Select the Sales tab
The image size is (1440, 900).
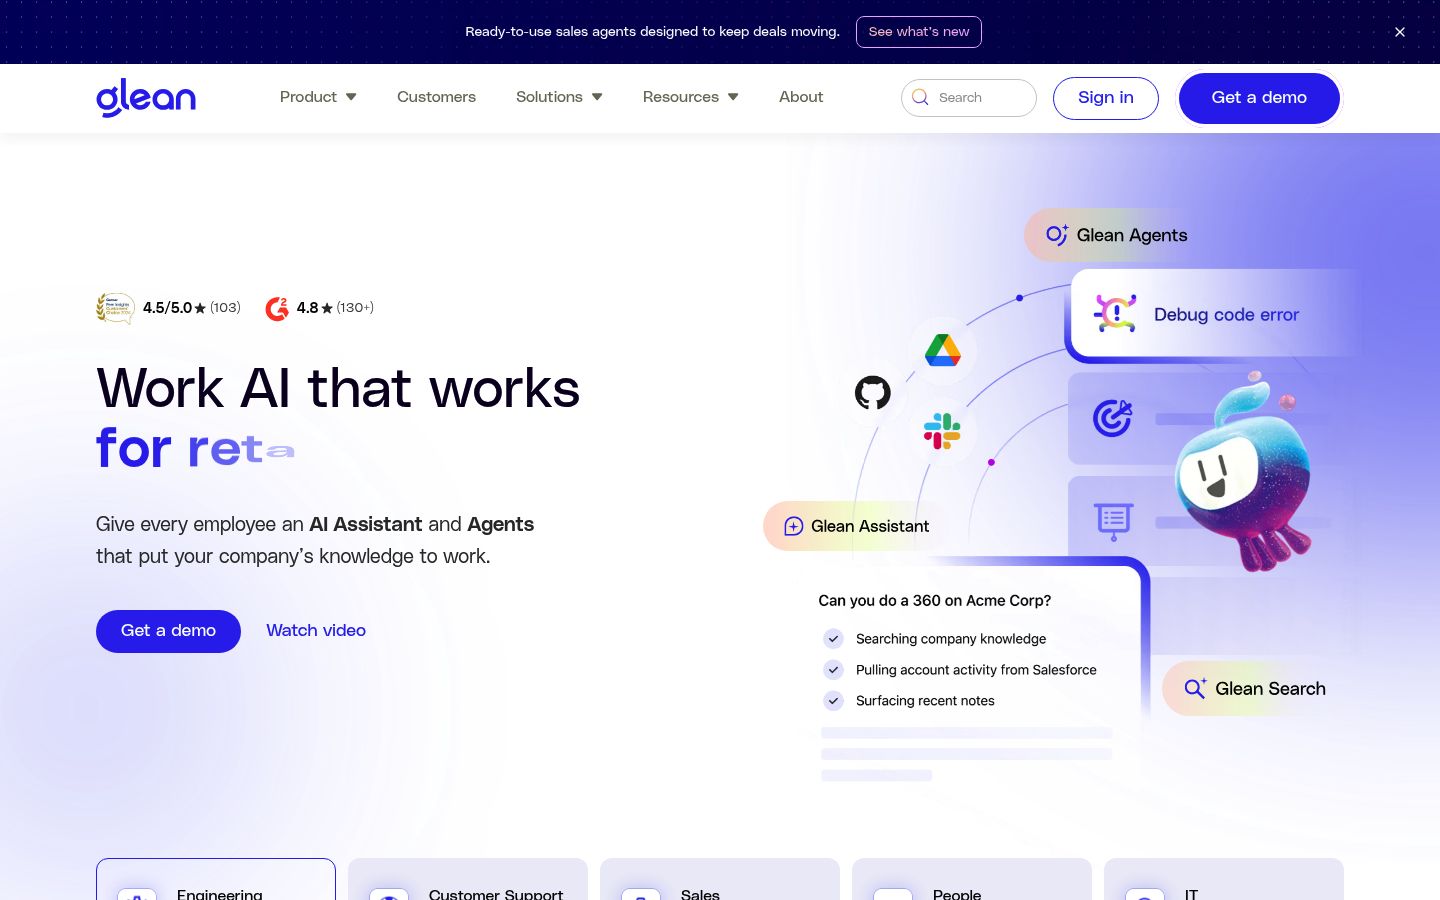720,880
